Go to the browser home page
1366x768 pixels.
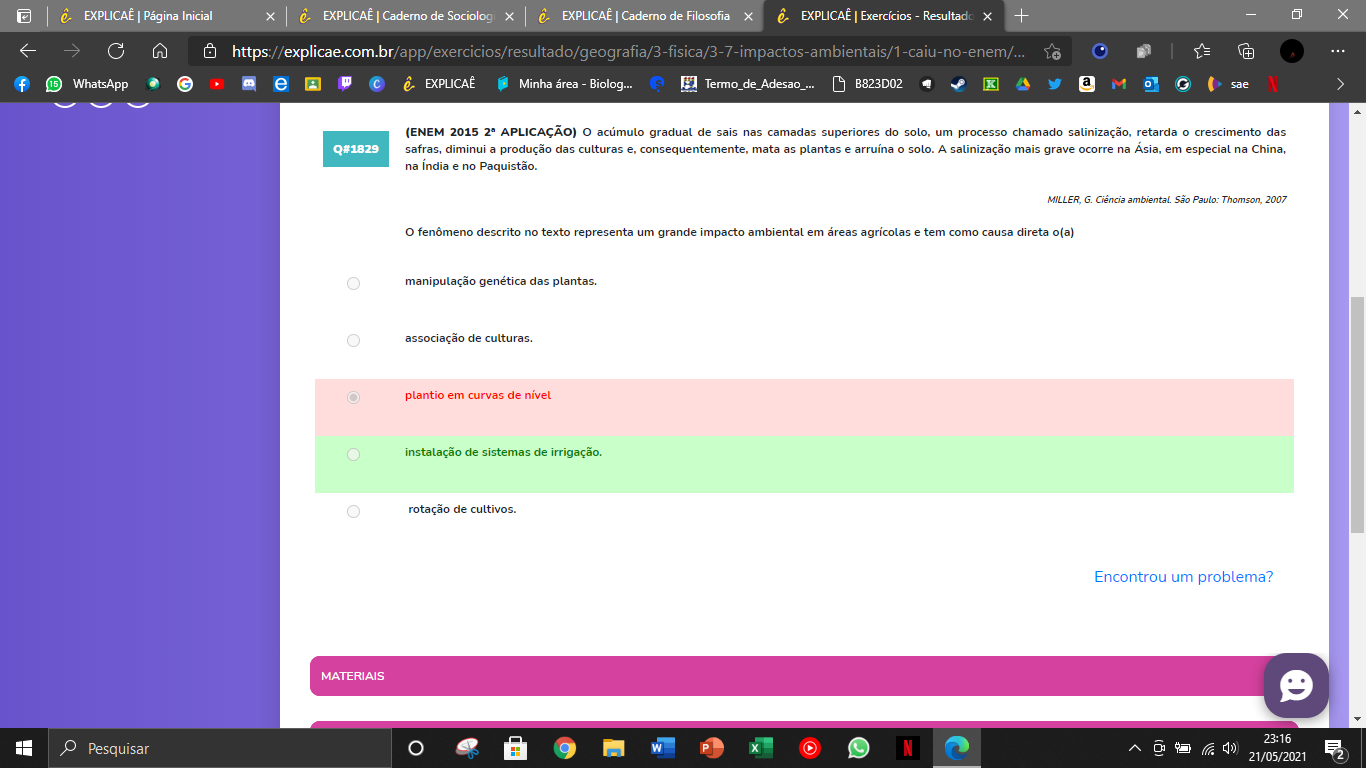point(160,51)
